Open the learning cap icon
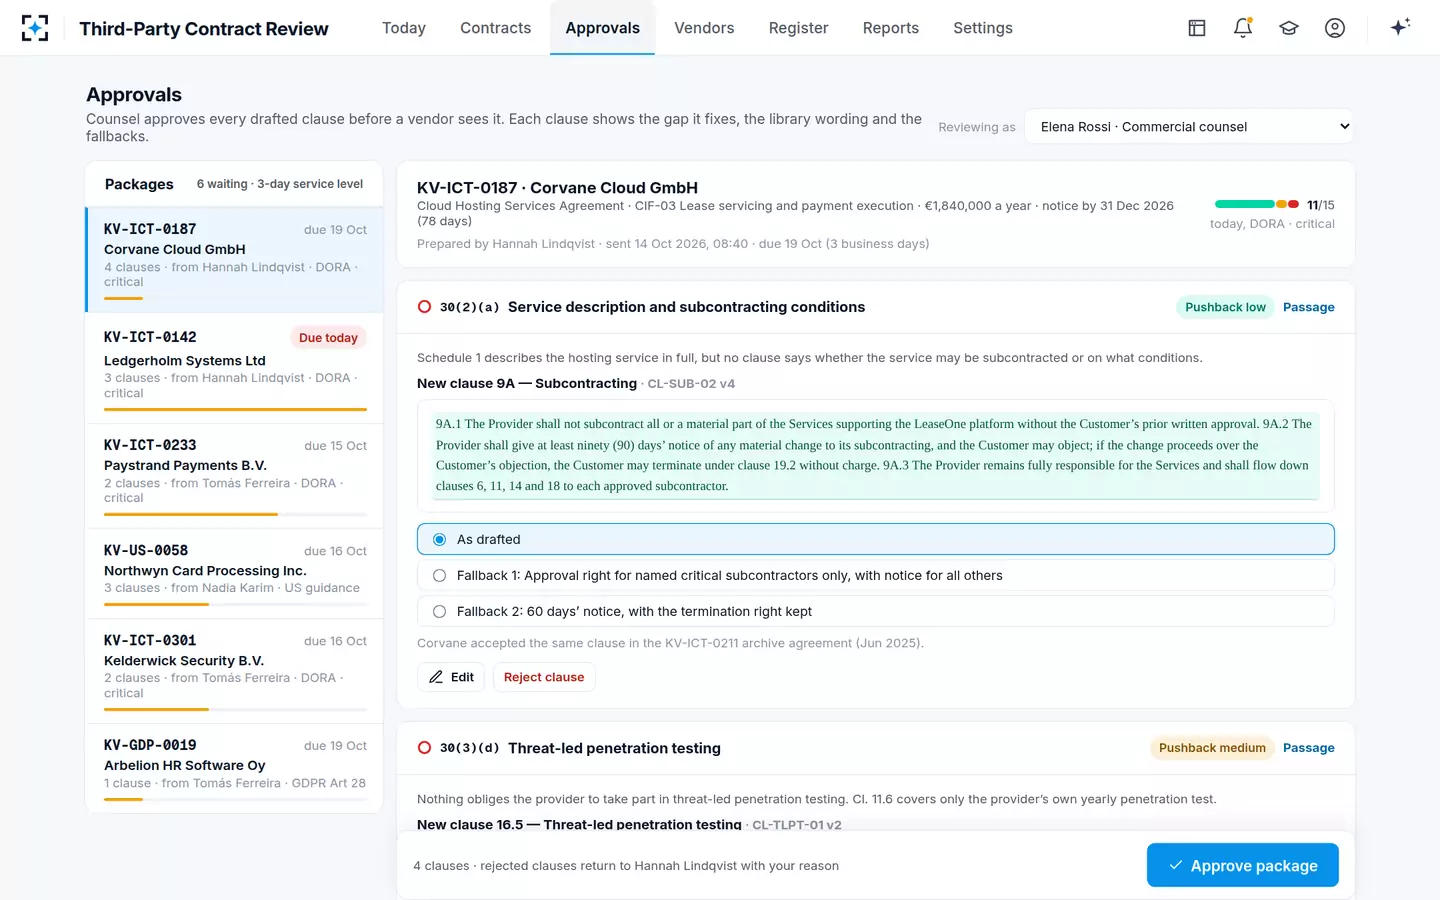The height and width of the screenshot is (900, 1440). [1289, 28]
